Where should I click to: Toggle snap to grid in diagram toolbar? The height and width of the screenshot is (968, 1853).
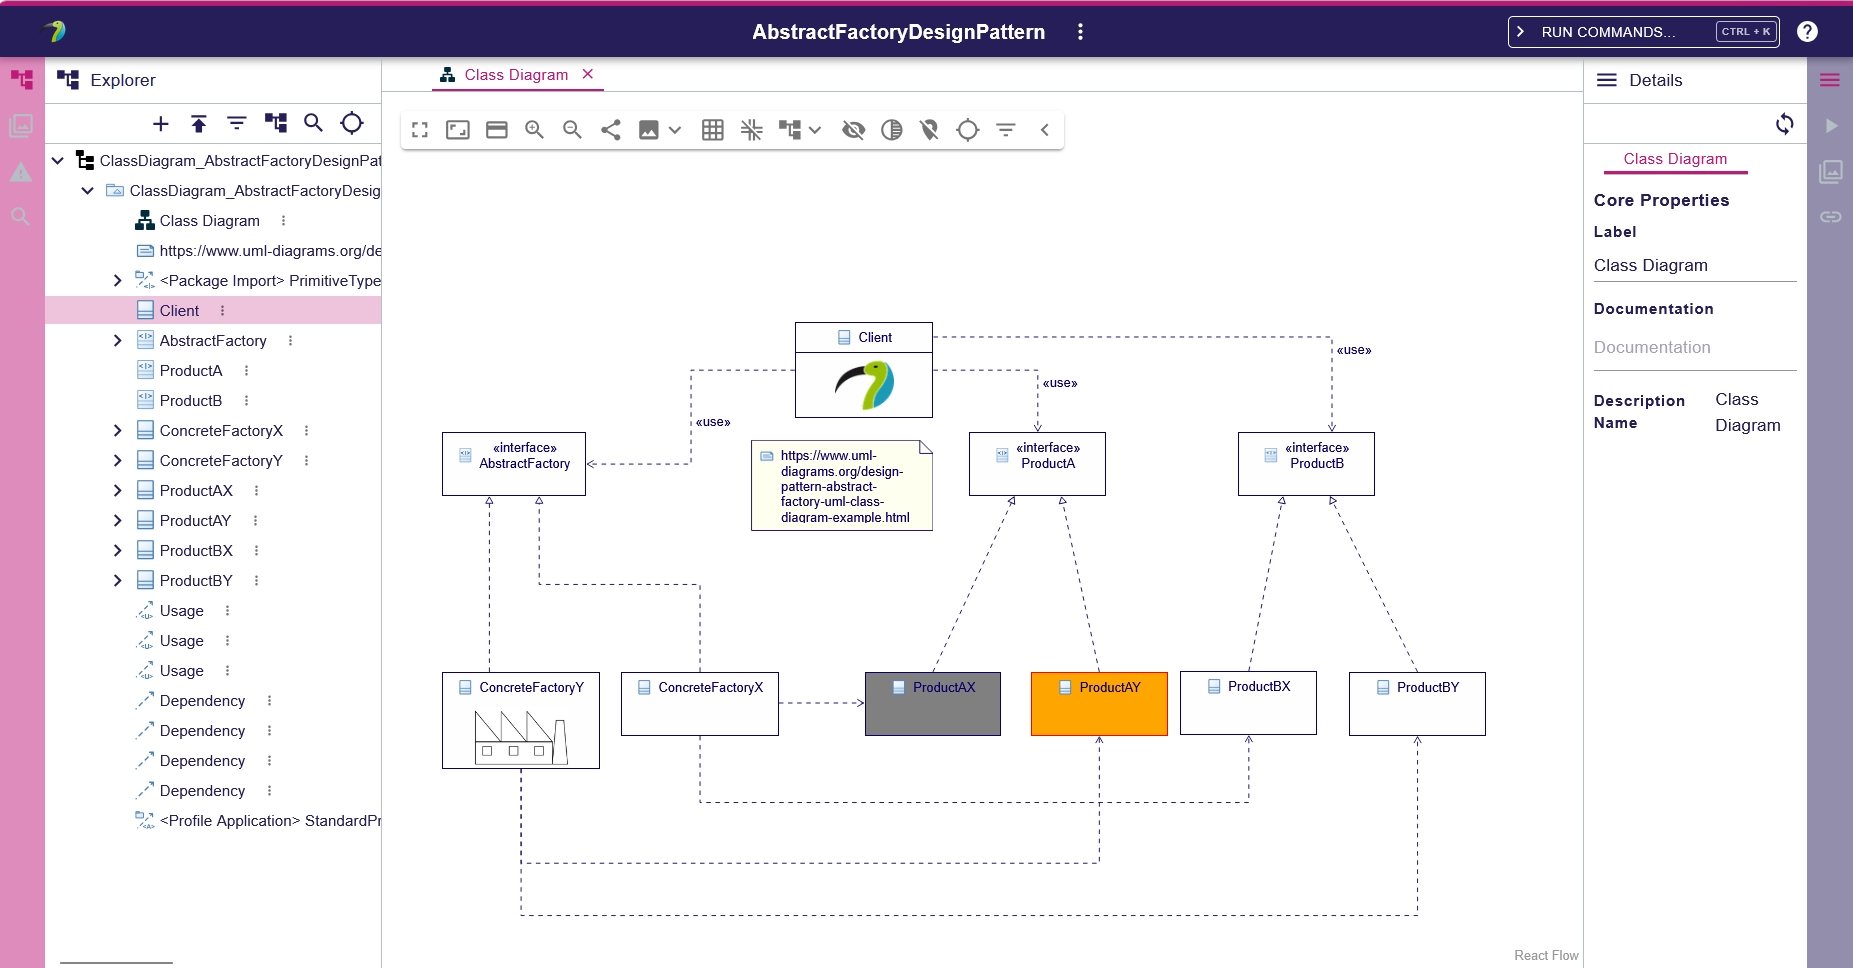(x=751, y=130)
